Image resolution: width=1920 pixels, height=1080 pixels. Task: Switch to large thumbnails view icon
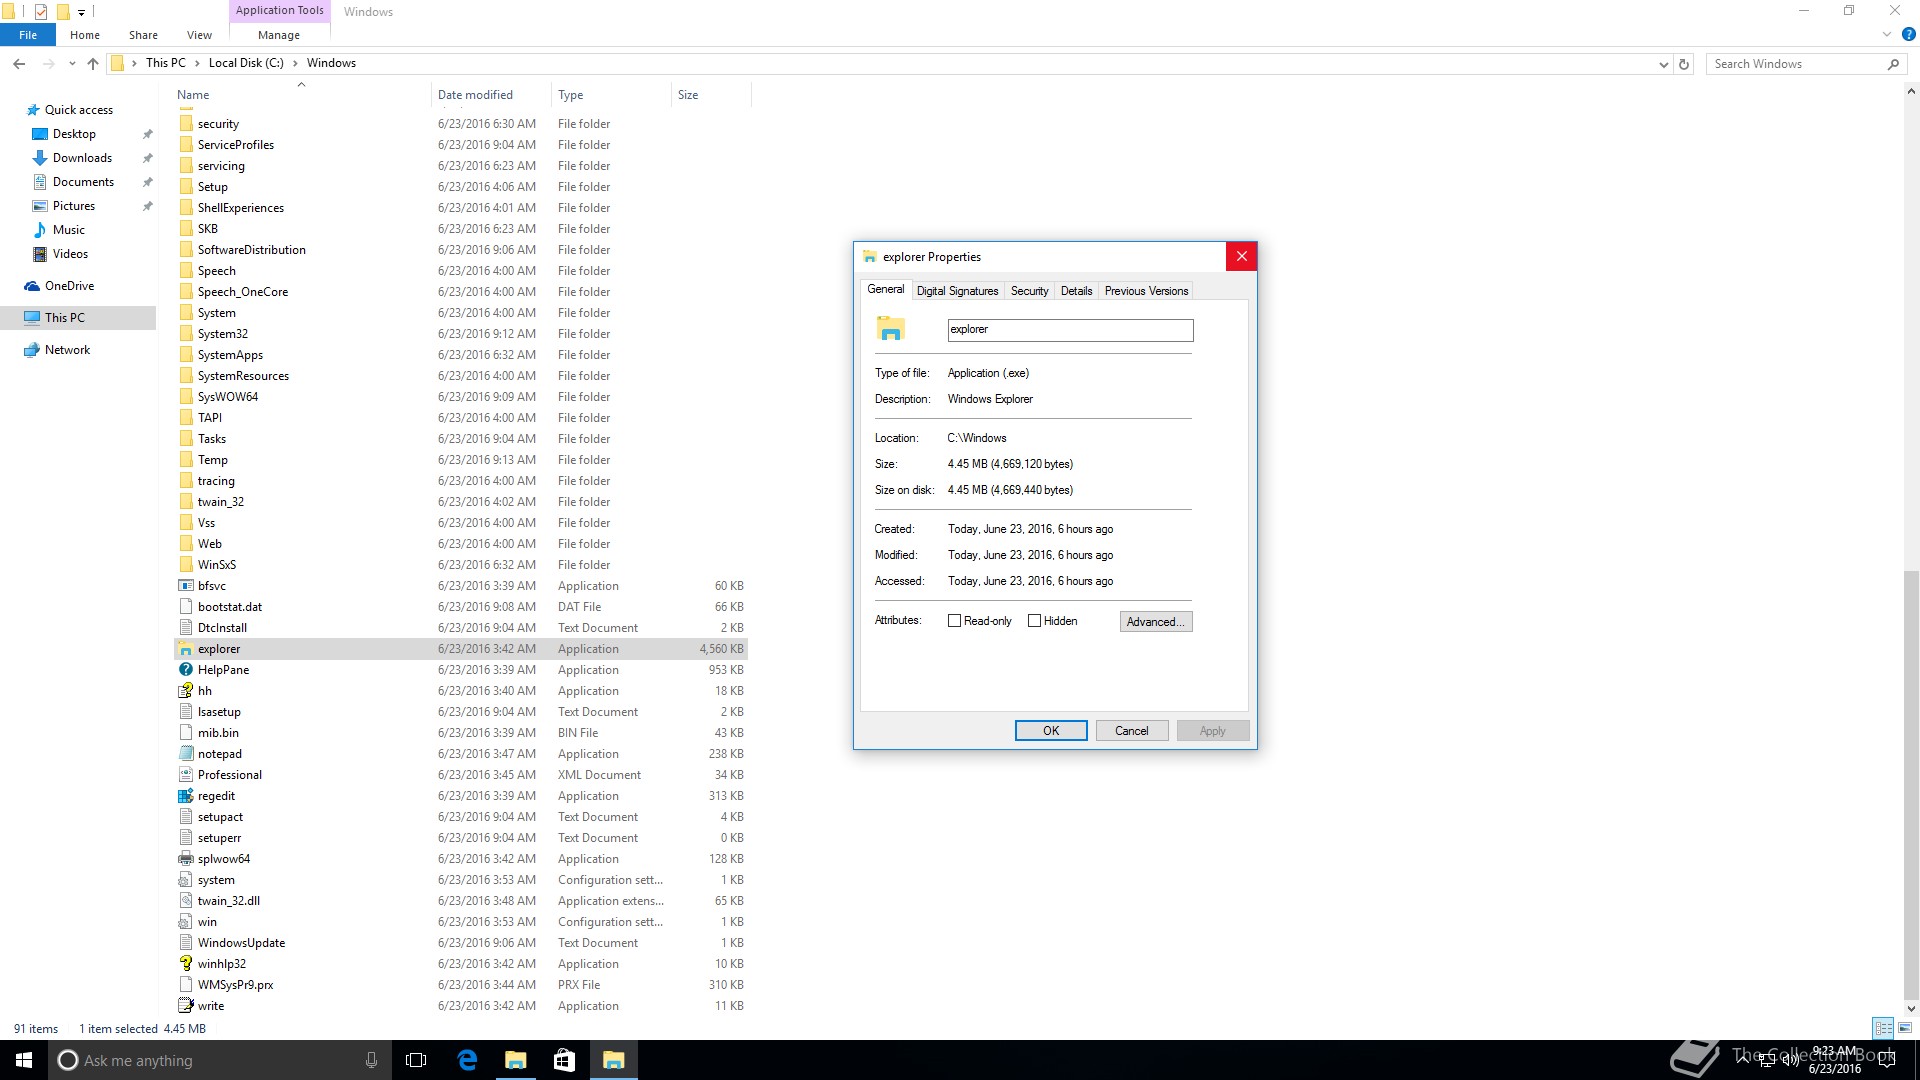(x=1905, y=1028)
